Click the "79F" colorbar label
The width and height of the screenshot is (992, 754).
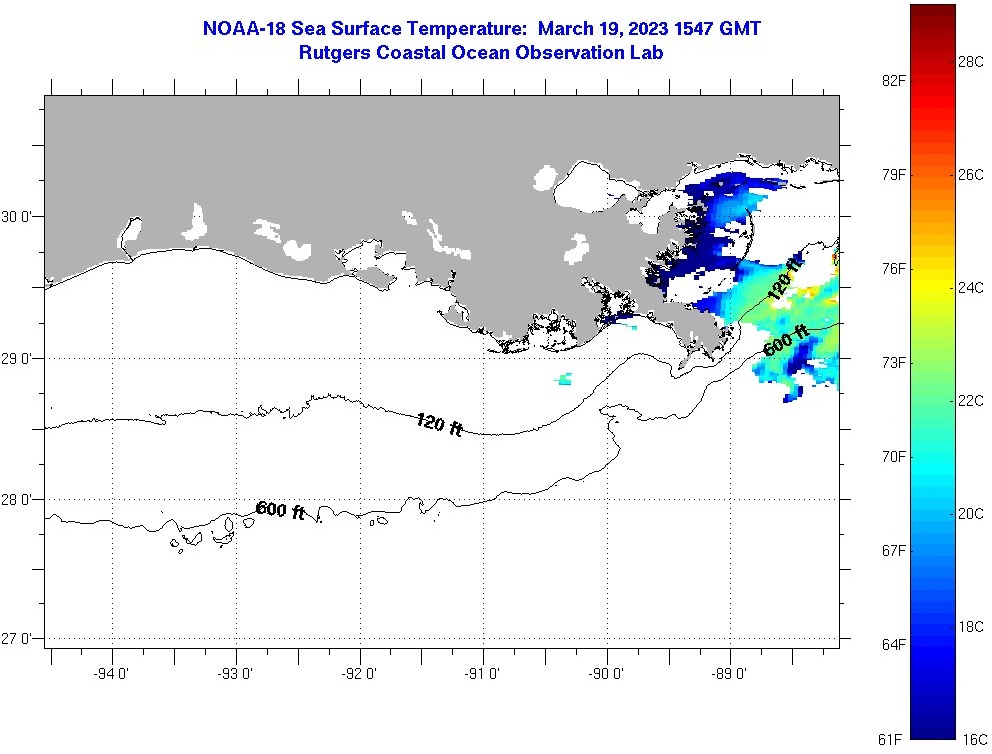tap(893, 175)
